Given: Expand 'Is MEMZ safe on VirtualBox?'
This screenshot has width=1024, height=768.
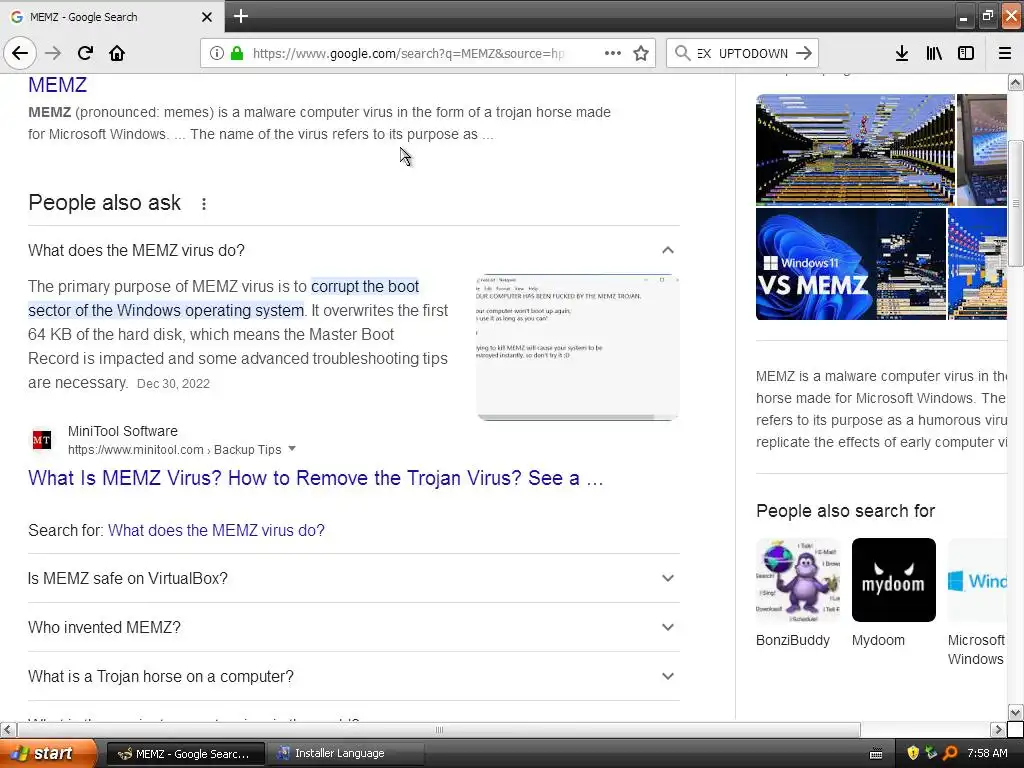Looking at the screenshot, I should tap(353, 578).
